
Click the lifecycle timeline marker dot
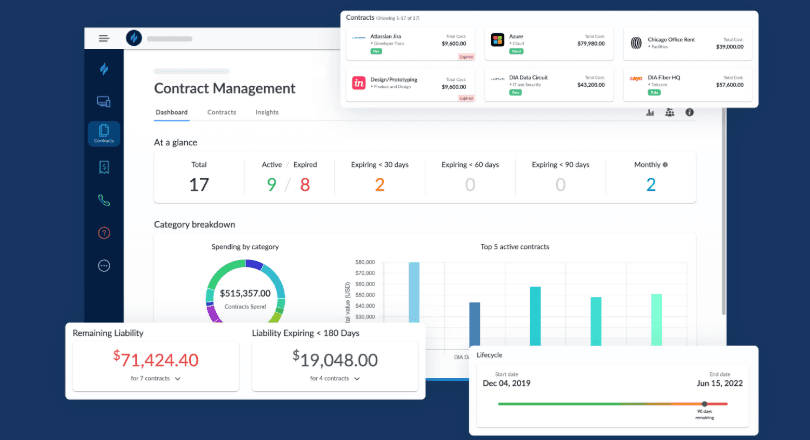click(x=704, y=404)
